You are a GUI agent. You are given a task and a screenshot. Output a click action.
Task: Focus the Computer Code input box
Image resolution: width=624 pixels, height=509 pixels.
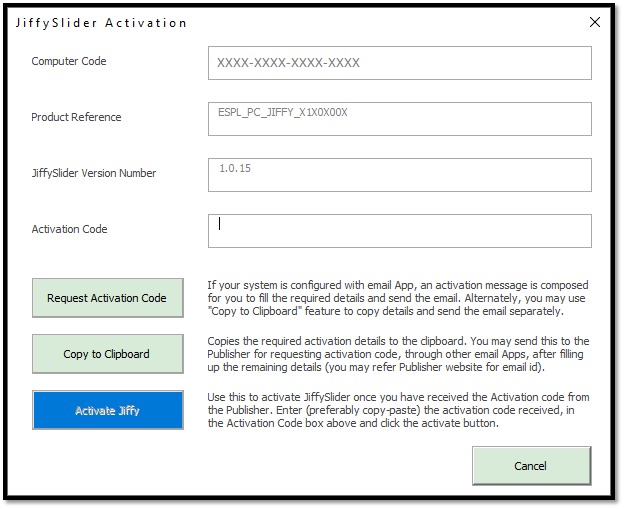pyautogui.click(x=400, y=63)
